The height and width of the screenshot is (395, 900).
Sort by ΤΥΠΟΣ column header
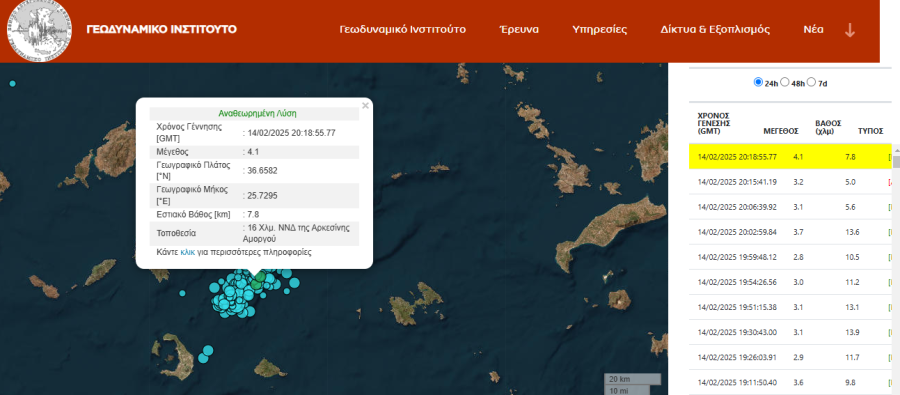(x=870, y=131)
